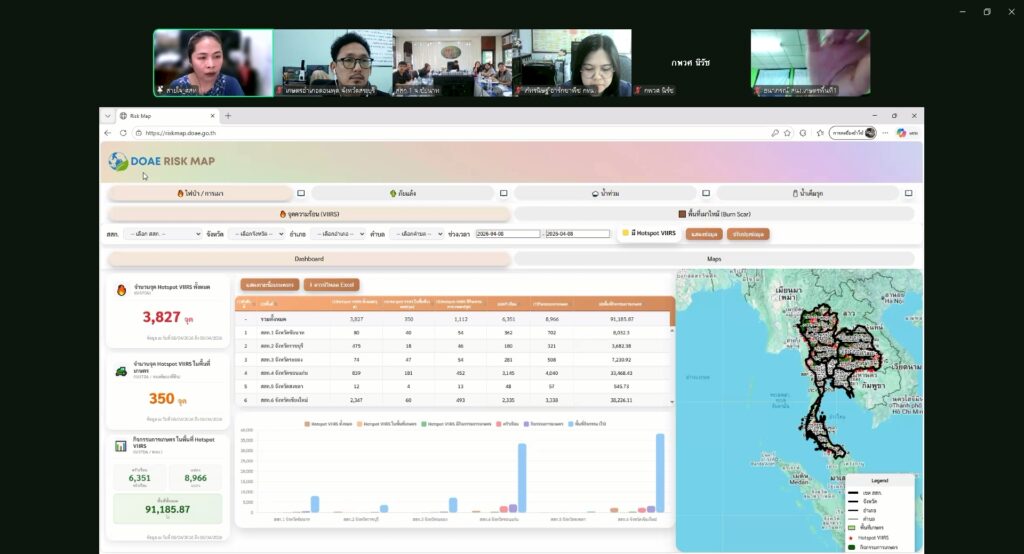Reload the page with the browser refresh icon
1024x554 pixels.
coord(123,133)
